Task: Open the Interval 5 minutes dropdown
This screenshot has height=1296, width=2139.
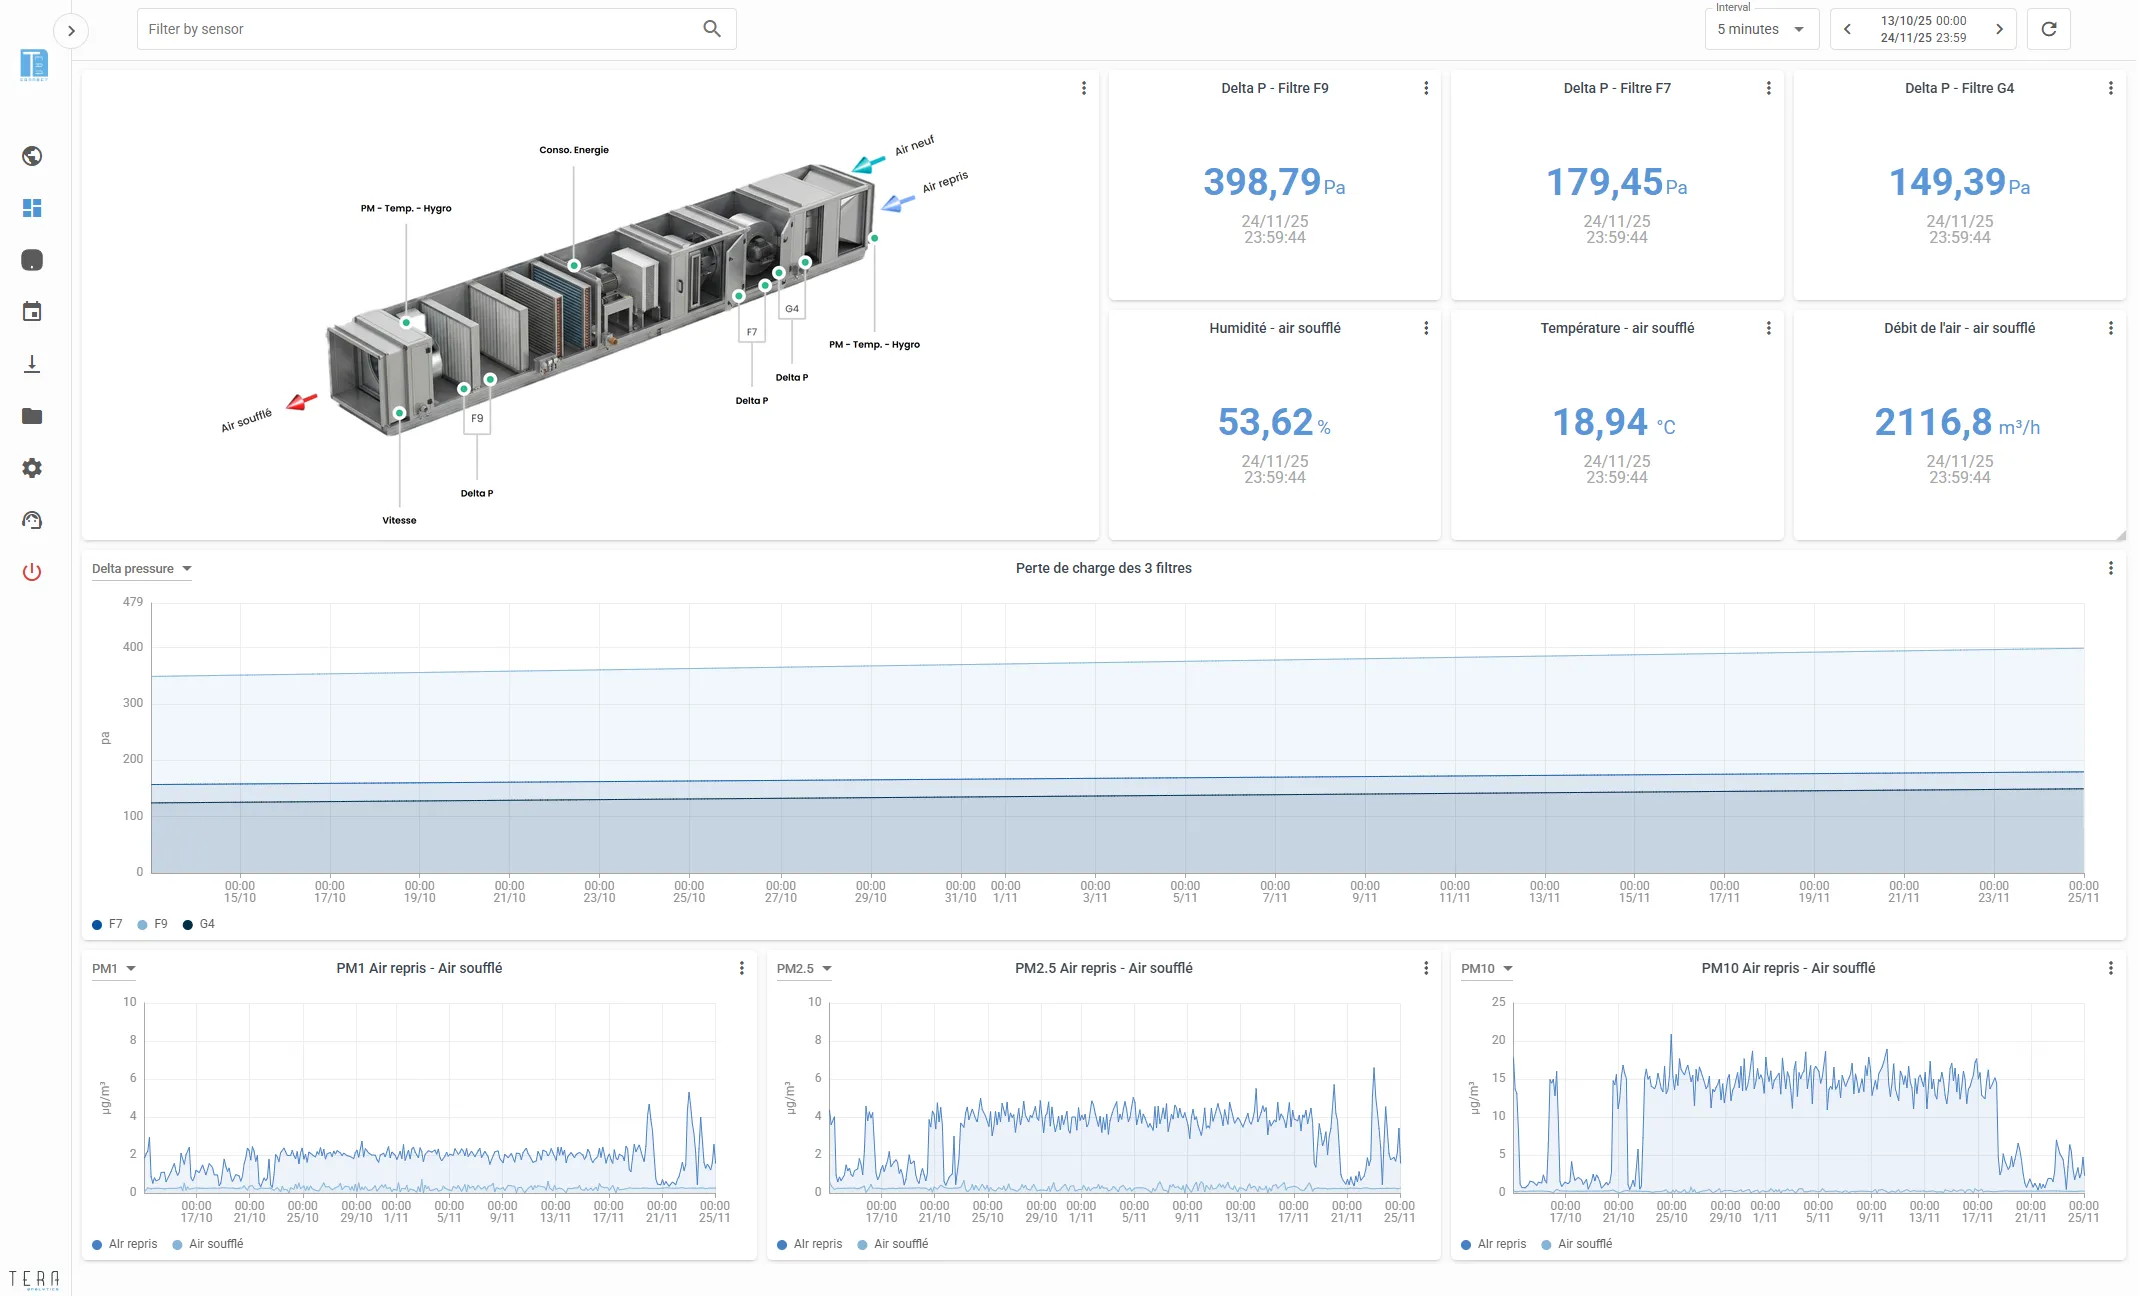Action: 1761,29
